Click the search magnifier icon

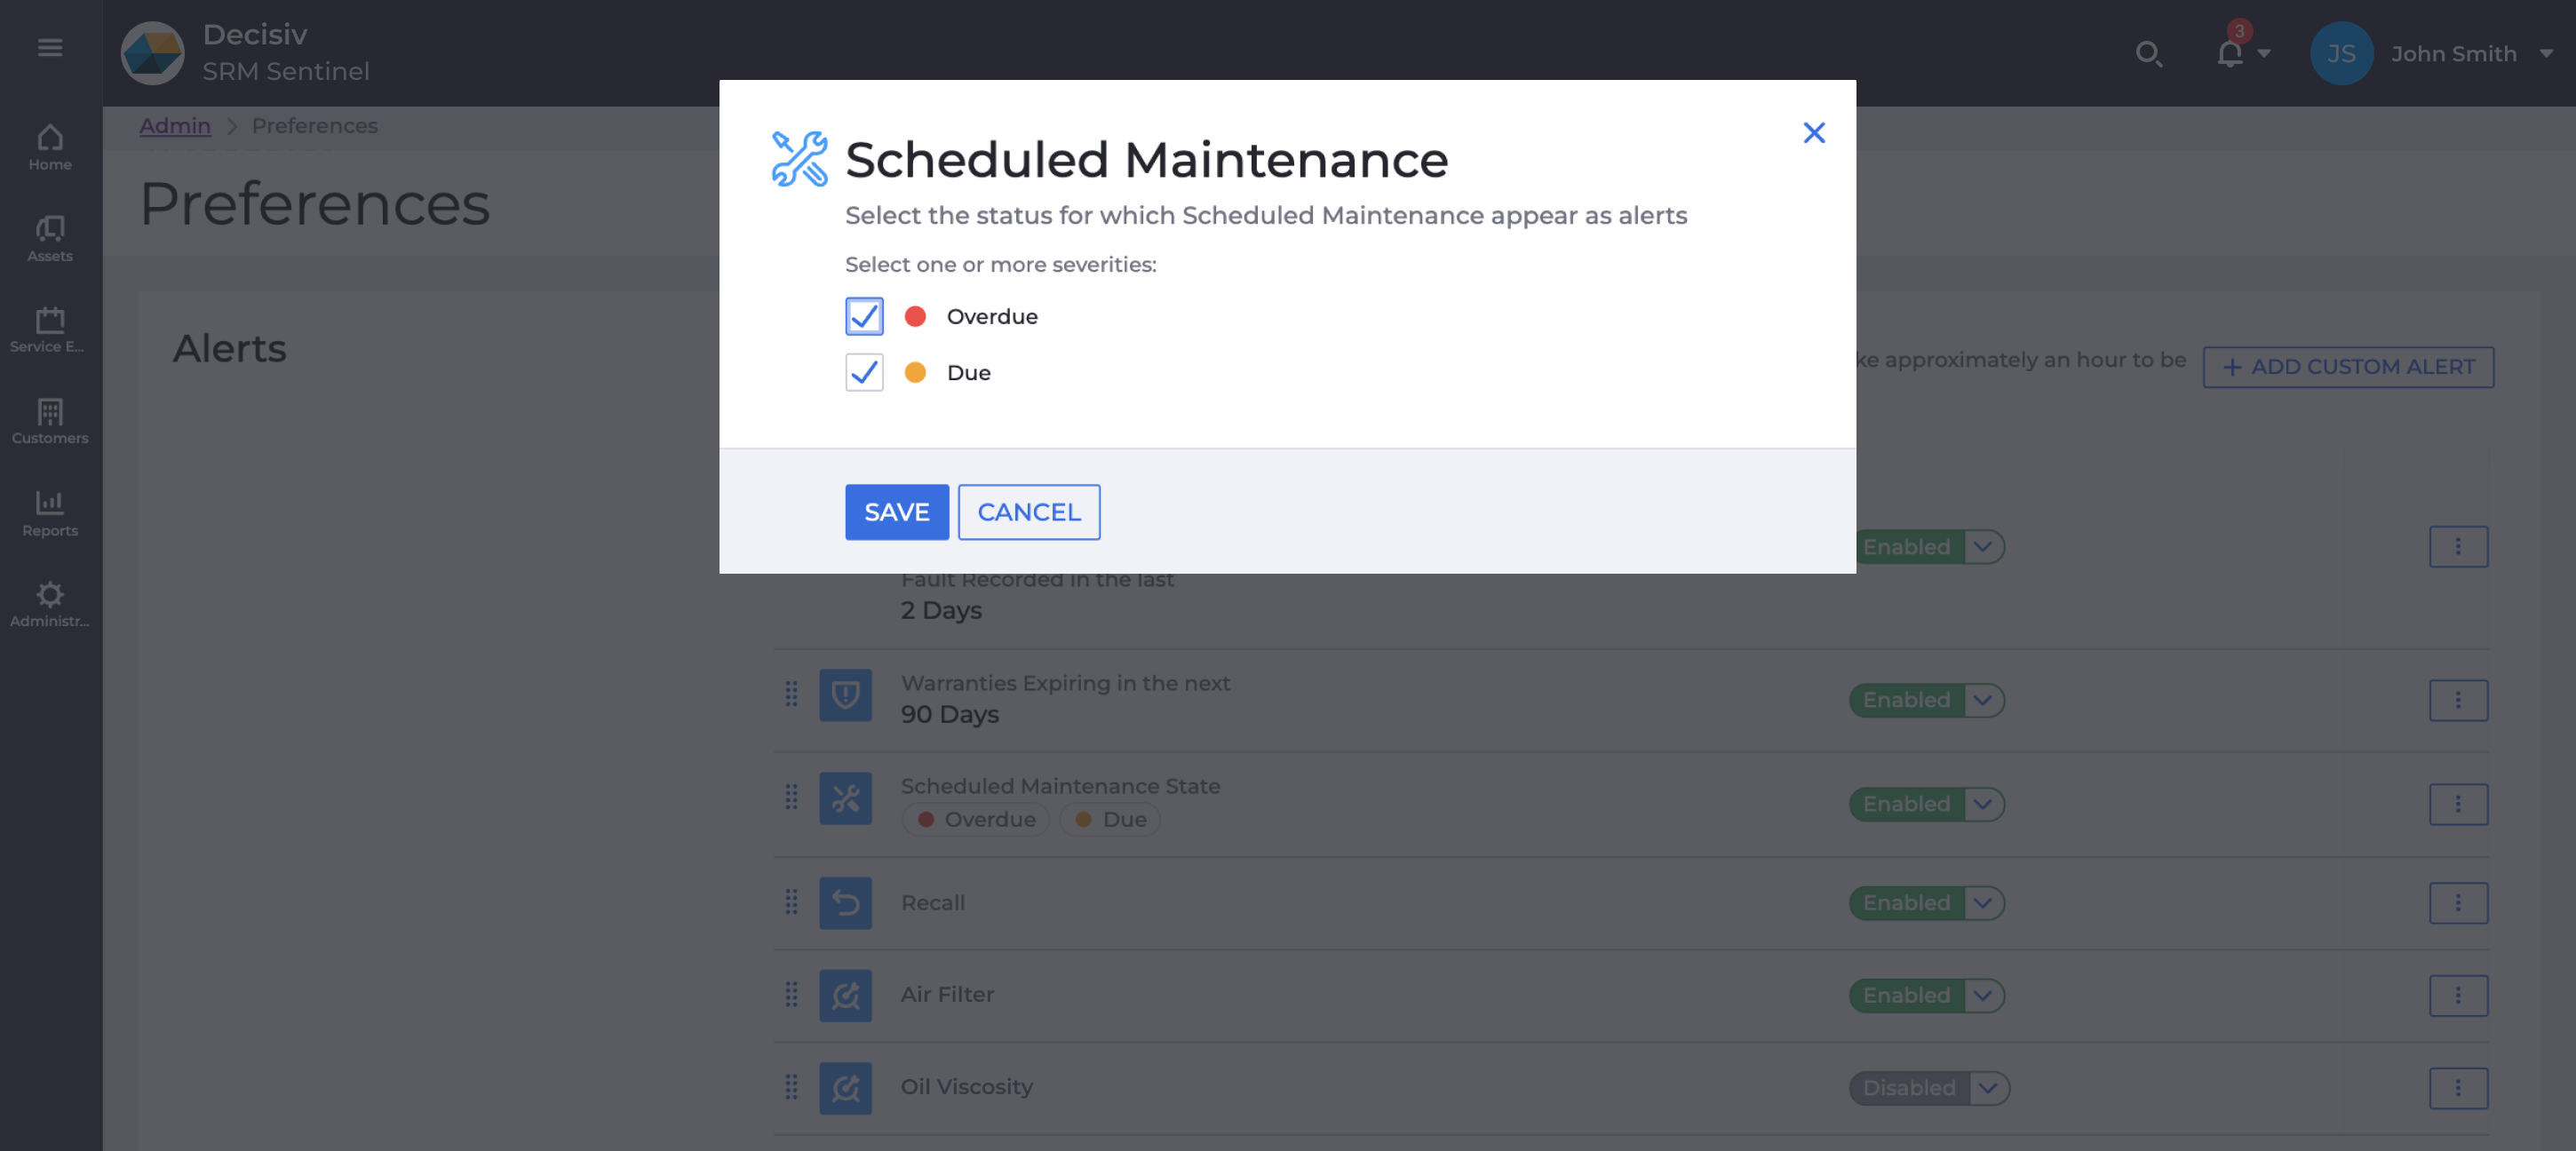coord(2149,54)
